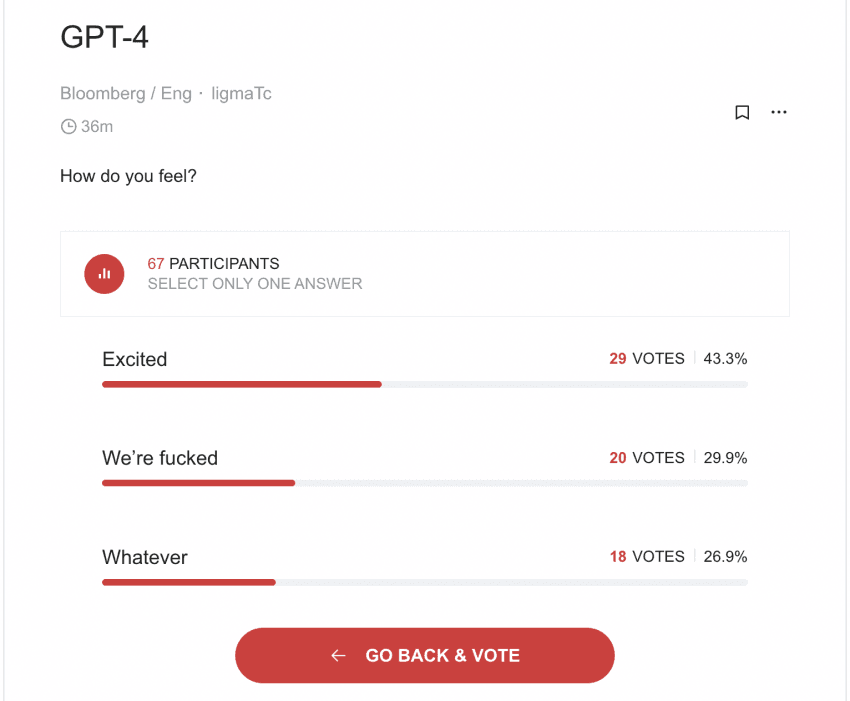Click the red poll chart icon
Image resolution: width=850 pixels, height=701 pixels.
tap(104, 274)
